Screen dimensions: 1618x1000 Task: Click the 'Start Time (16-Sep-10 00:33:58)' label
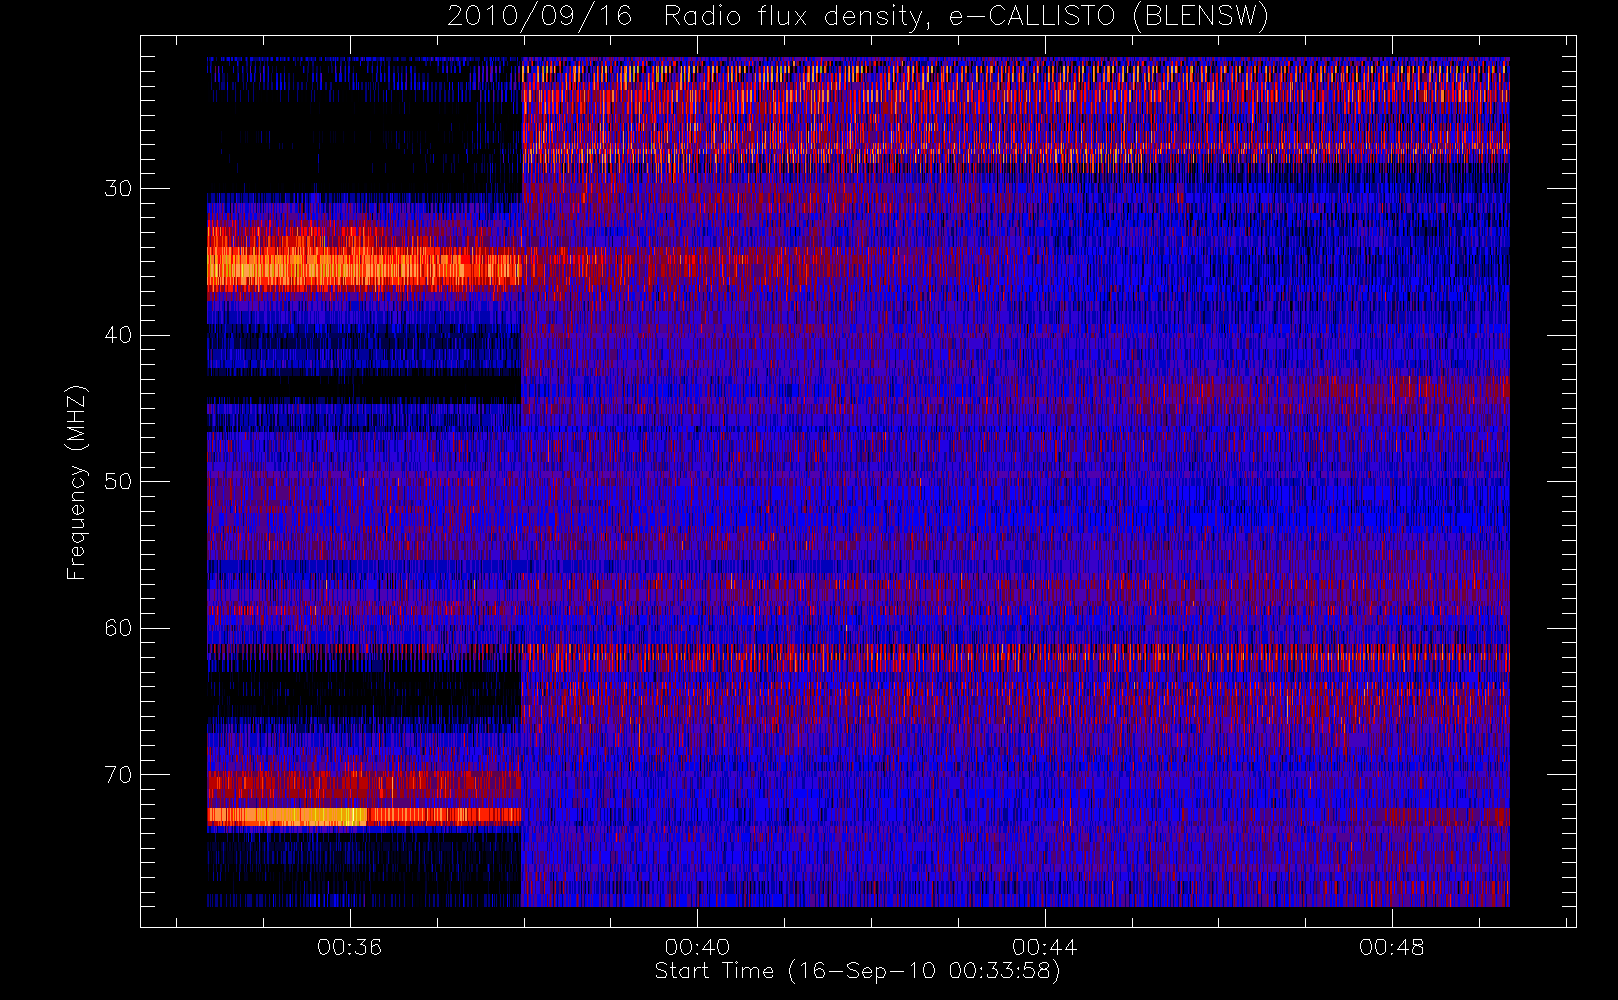pos(857,971)
